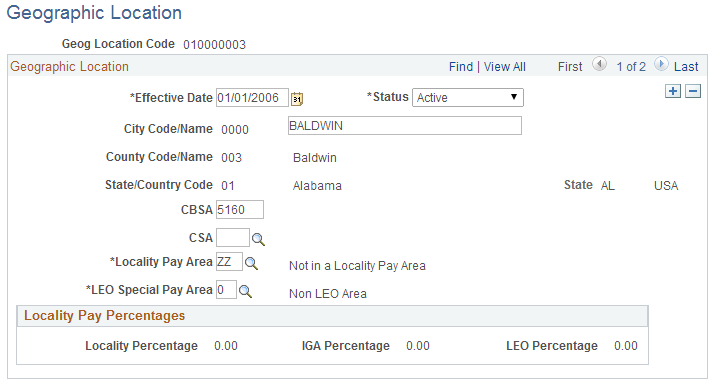
Task: Open Locality Pay Area lookup magnifier
Action: 251,263
